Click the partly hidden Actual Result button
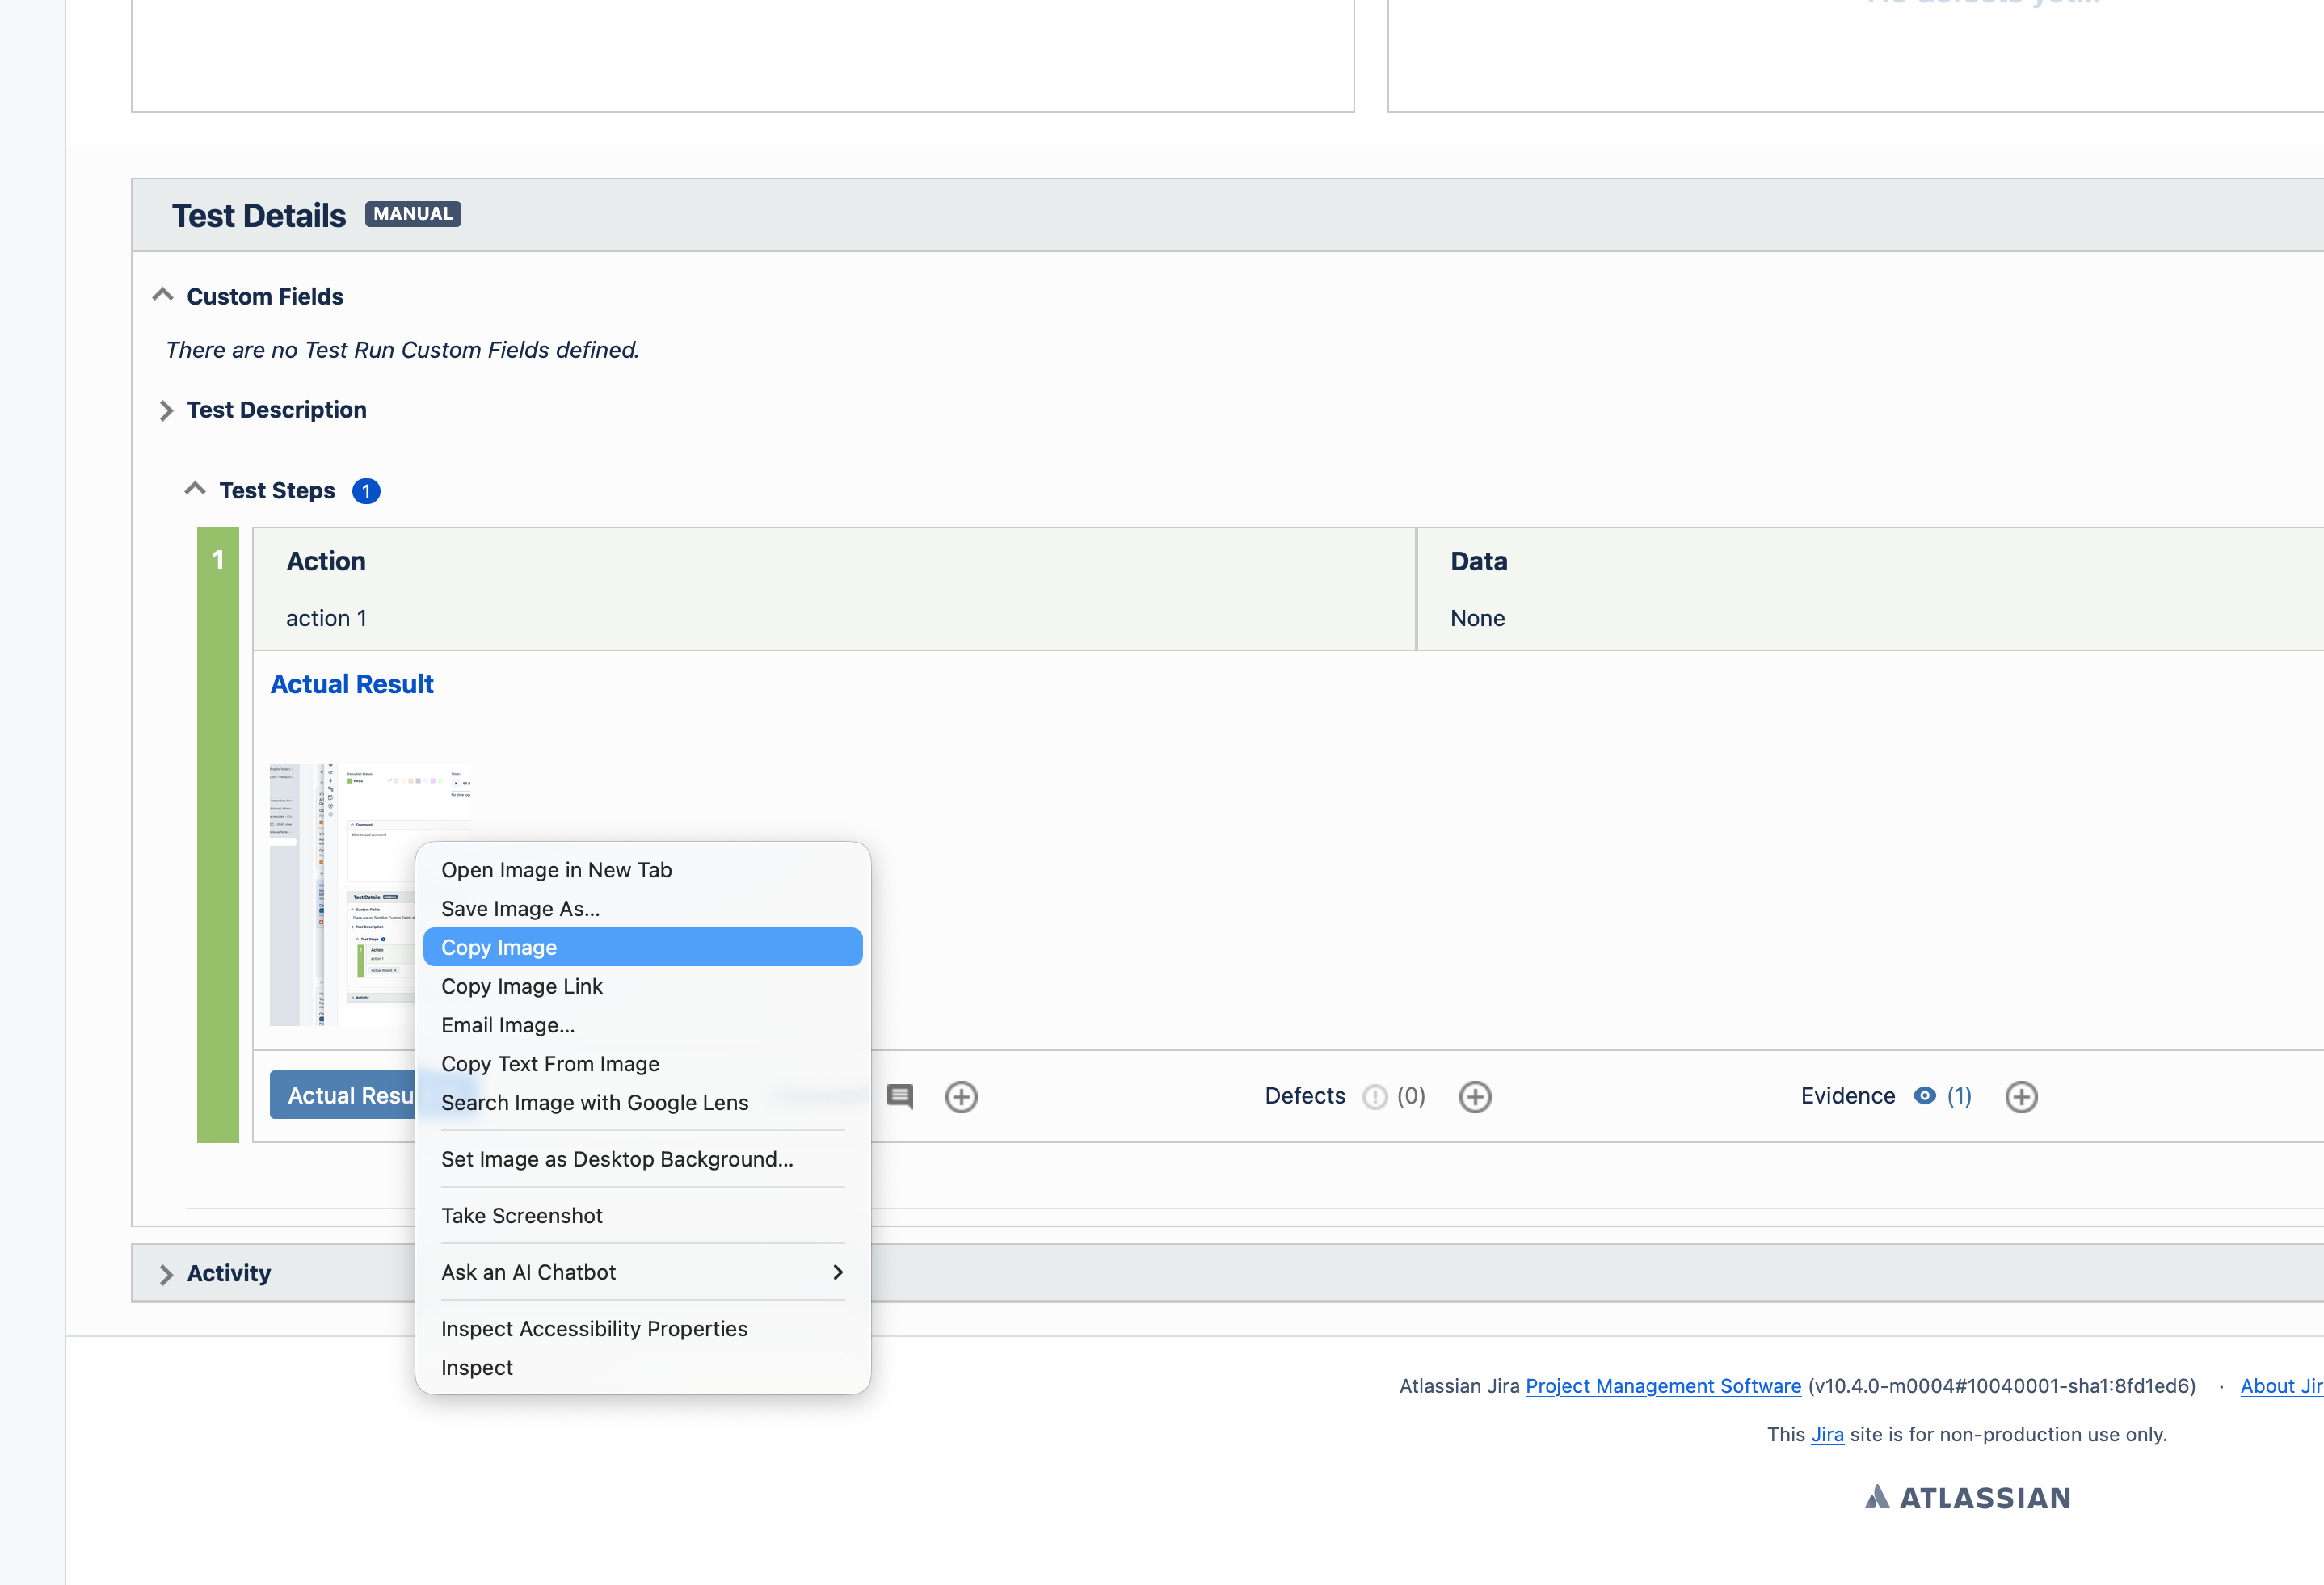2324x1585 pixels. pos(343,1096)
